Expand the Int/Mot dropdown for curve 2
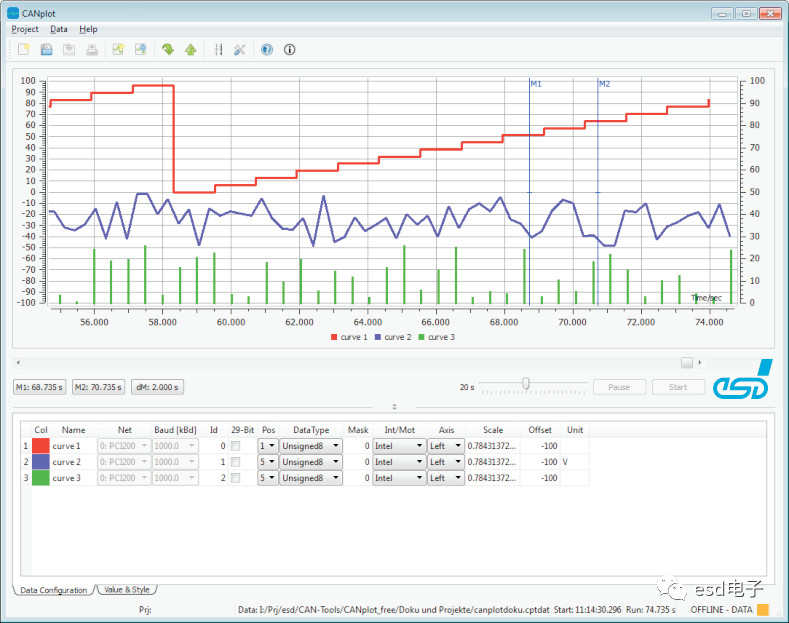The image size is (789, 623). 397,462
